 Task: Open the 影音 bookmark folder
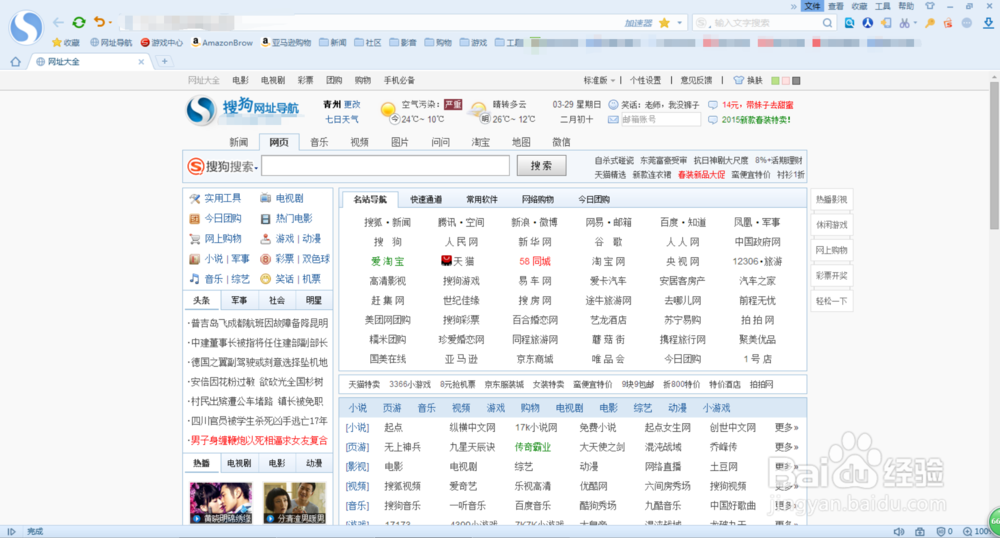click(x=403, y=43)
